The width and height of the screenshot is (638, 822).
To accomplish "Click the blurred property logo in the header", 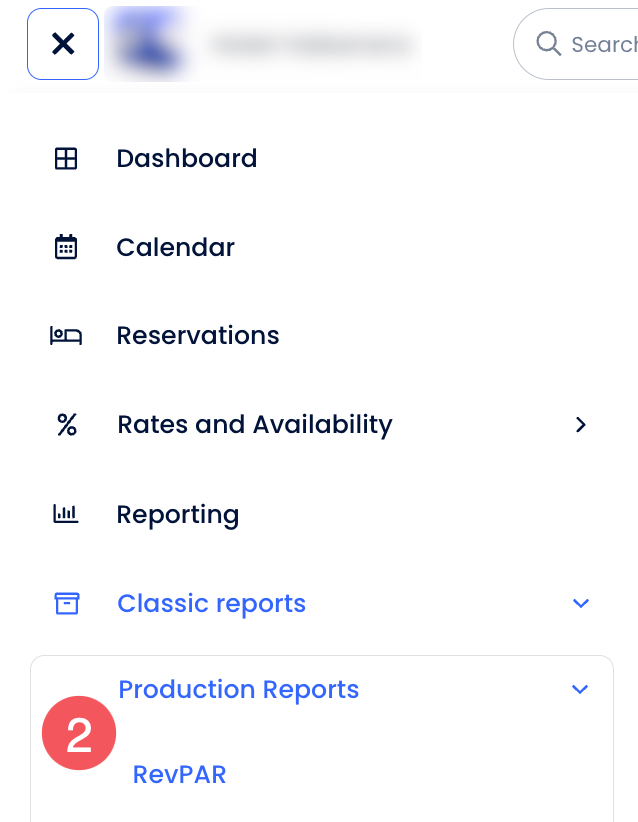I will click(x=151, y=44).
